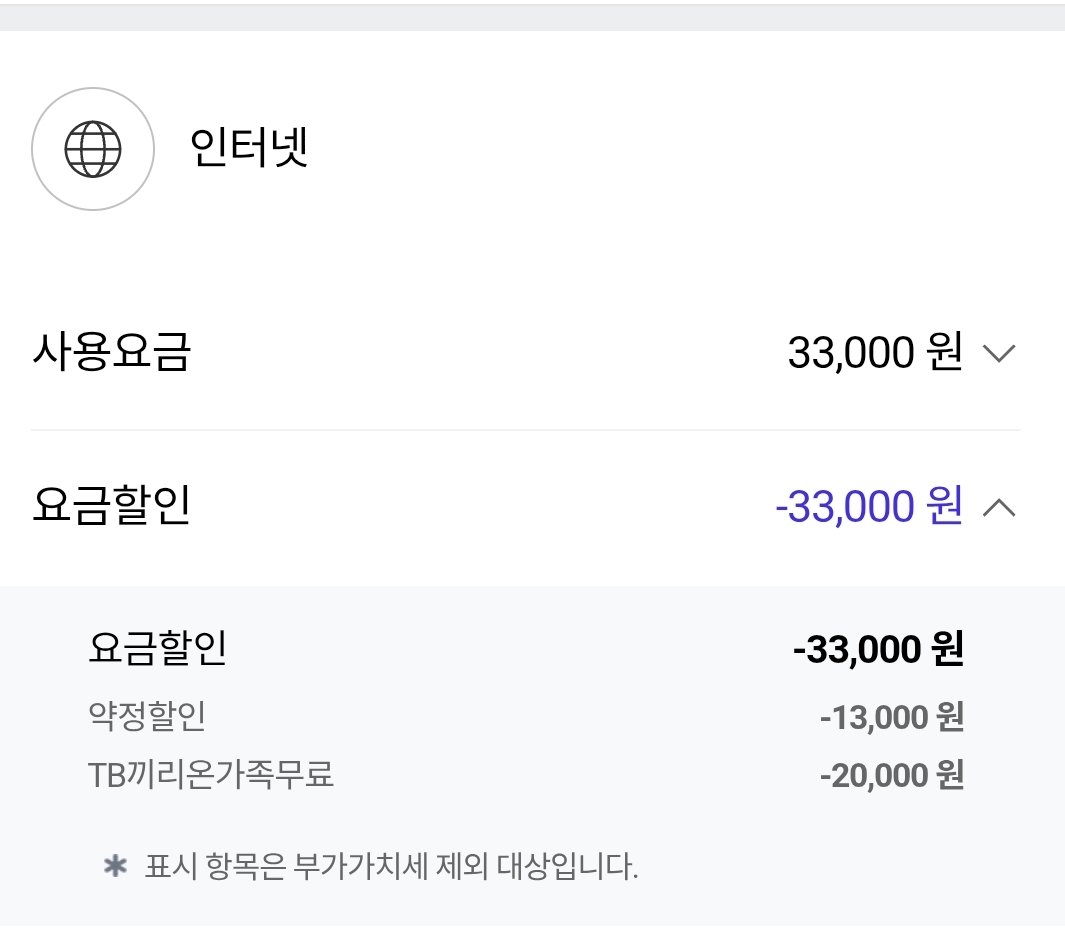1065x952 pixels.
Task: Select the TB끼리온가족무료 discount item
Action: point(211,775)
